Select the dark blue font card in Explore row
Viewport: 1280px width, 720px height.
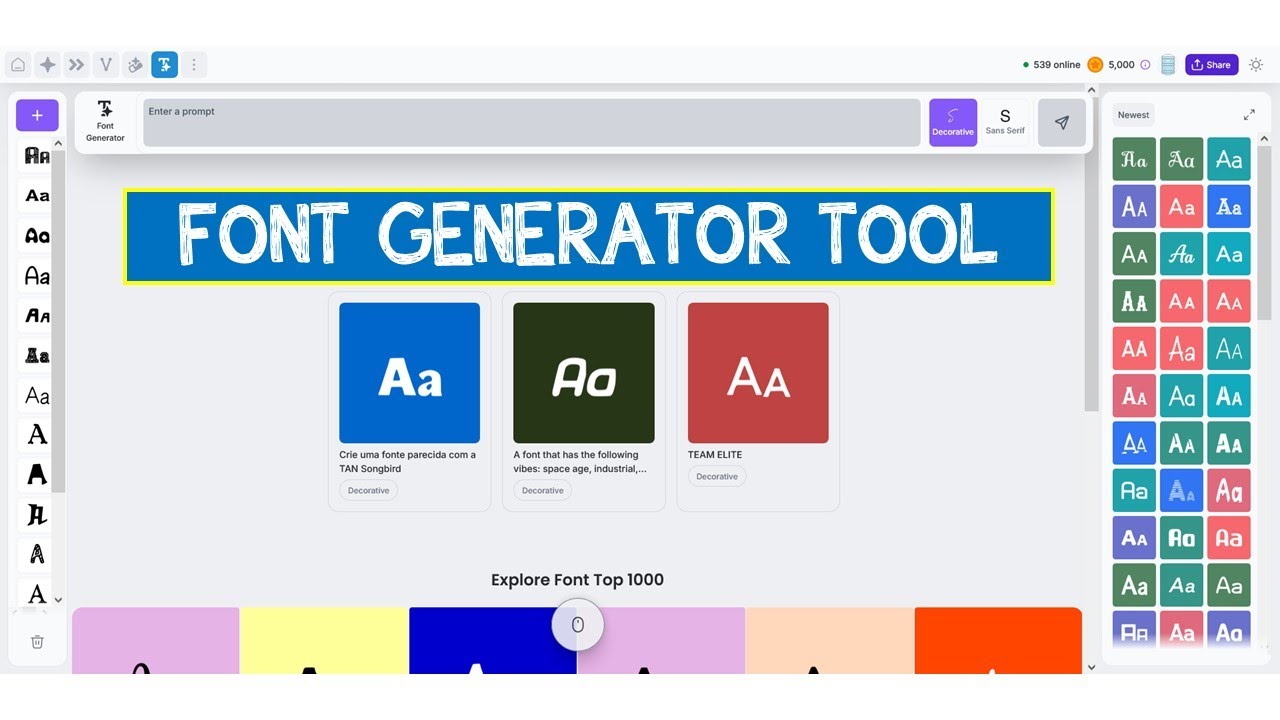493,640
